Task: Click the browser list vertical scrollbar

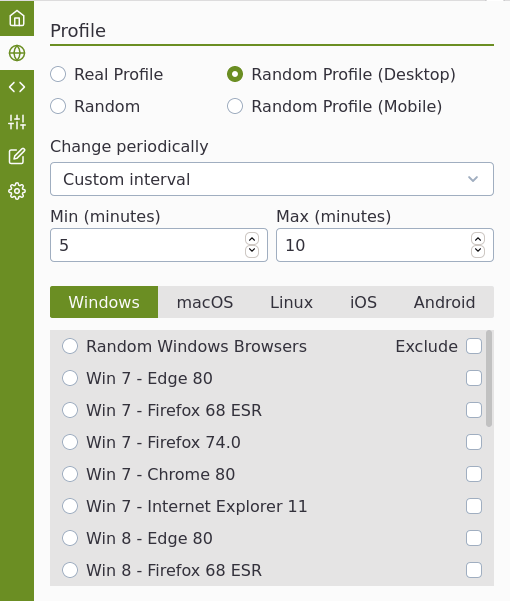Action: [489, 379]
